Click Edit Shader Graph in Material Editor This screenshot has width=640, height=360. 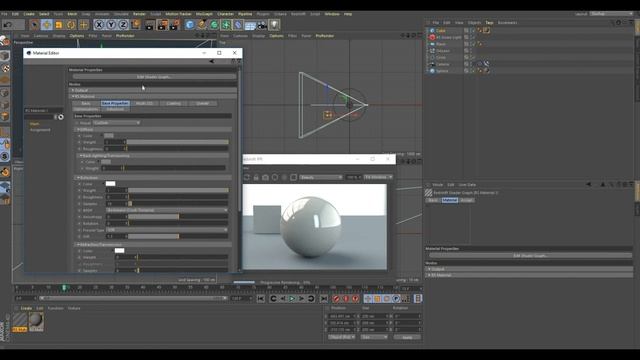[x=154, y=76]
